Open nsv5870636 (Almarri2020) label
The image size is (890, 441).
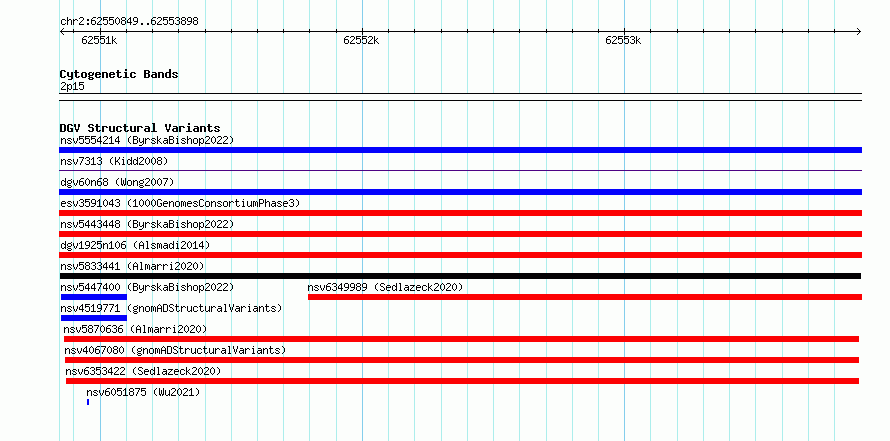pos(135,329)
